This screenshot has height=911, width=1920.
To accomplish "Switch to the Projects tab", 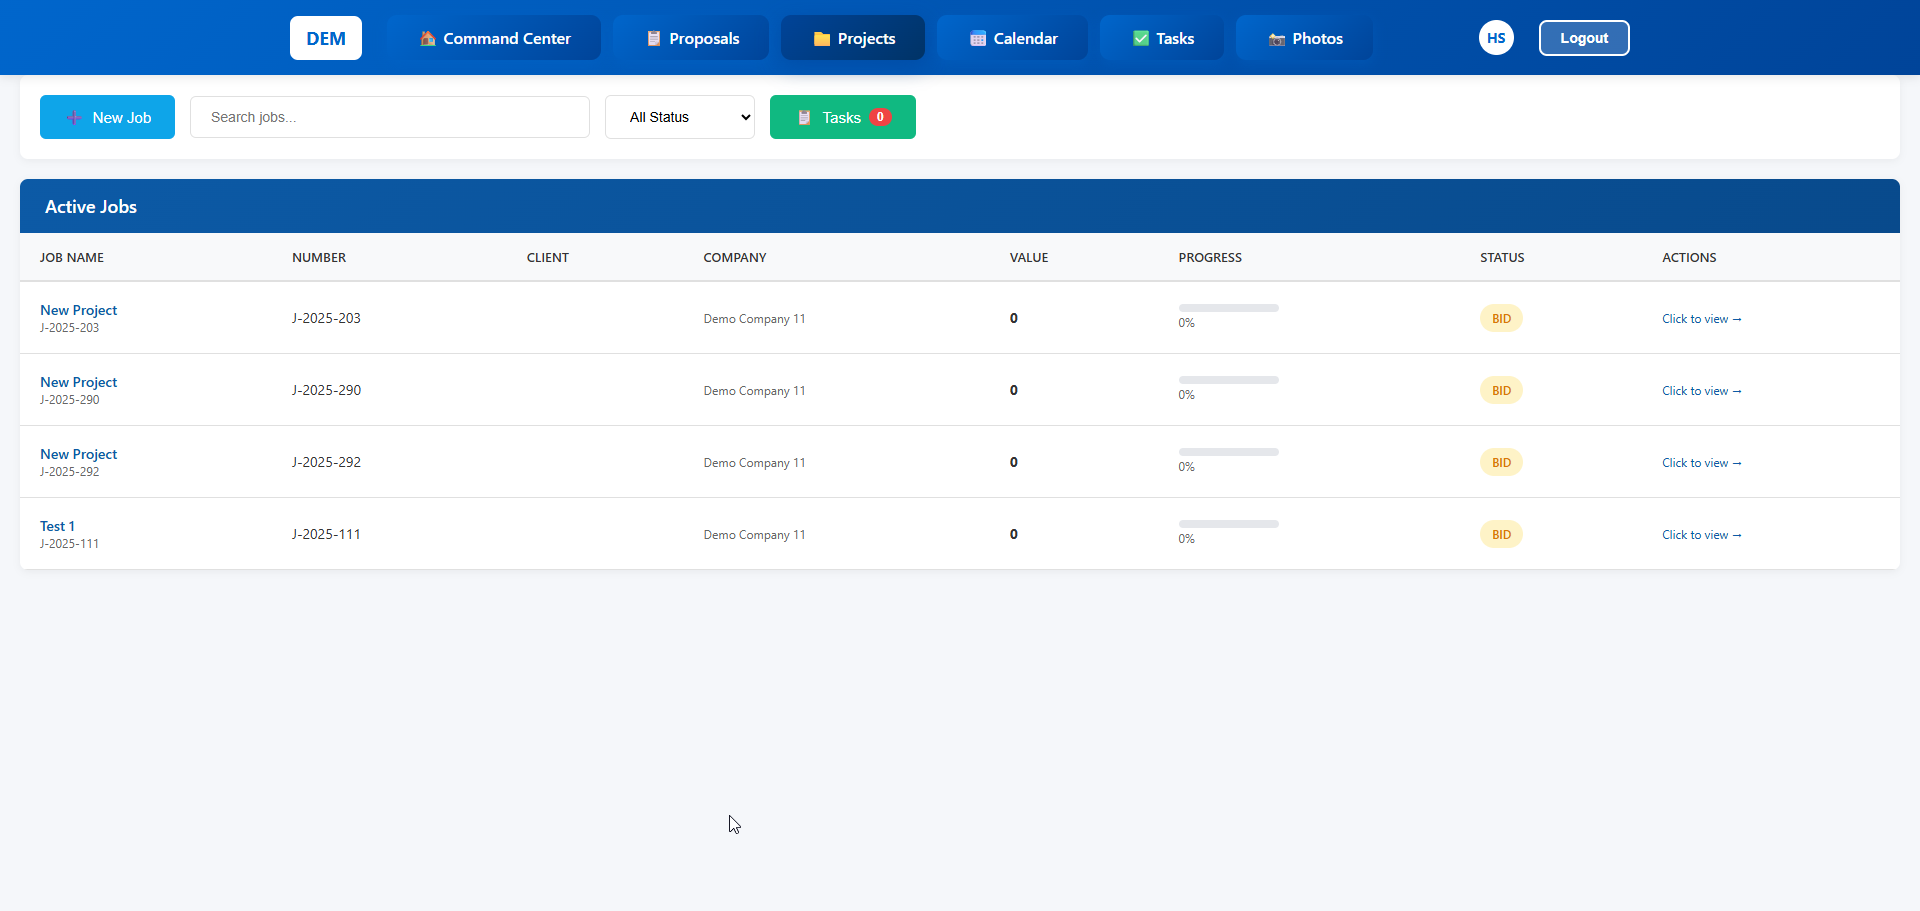I will click(852, 38).
